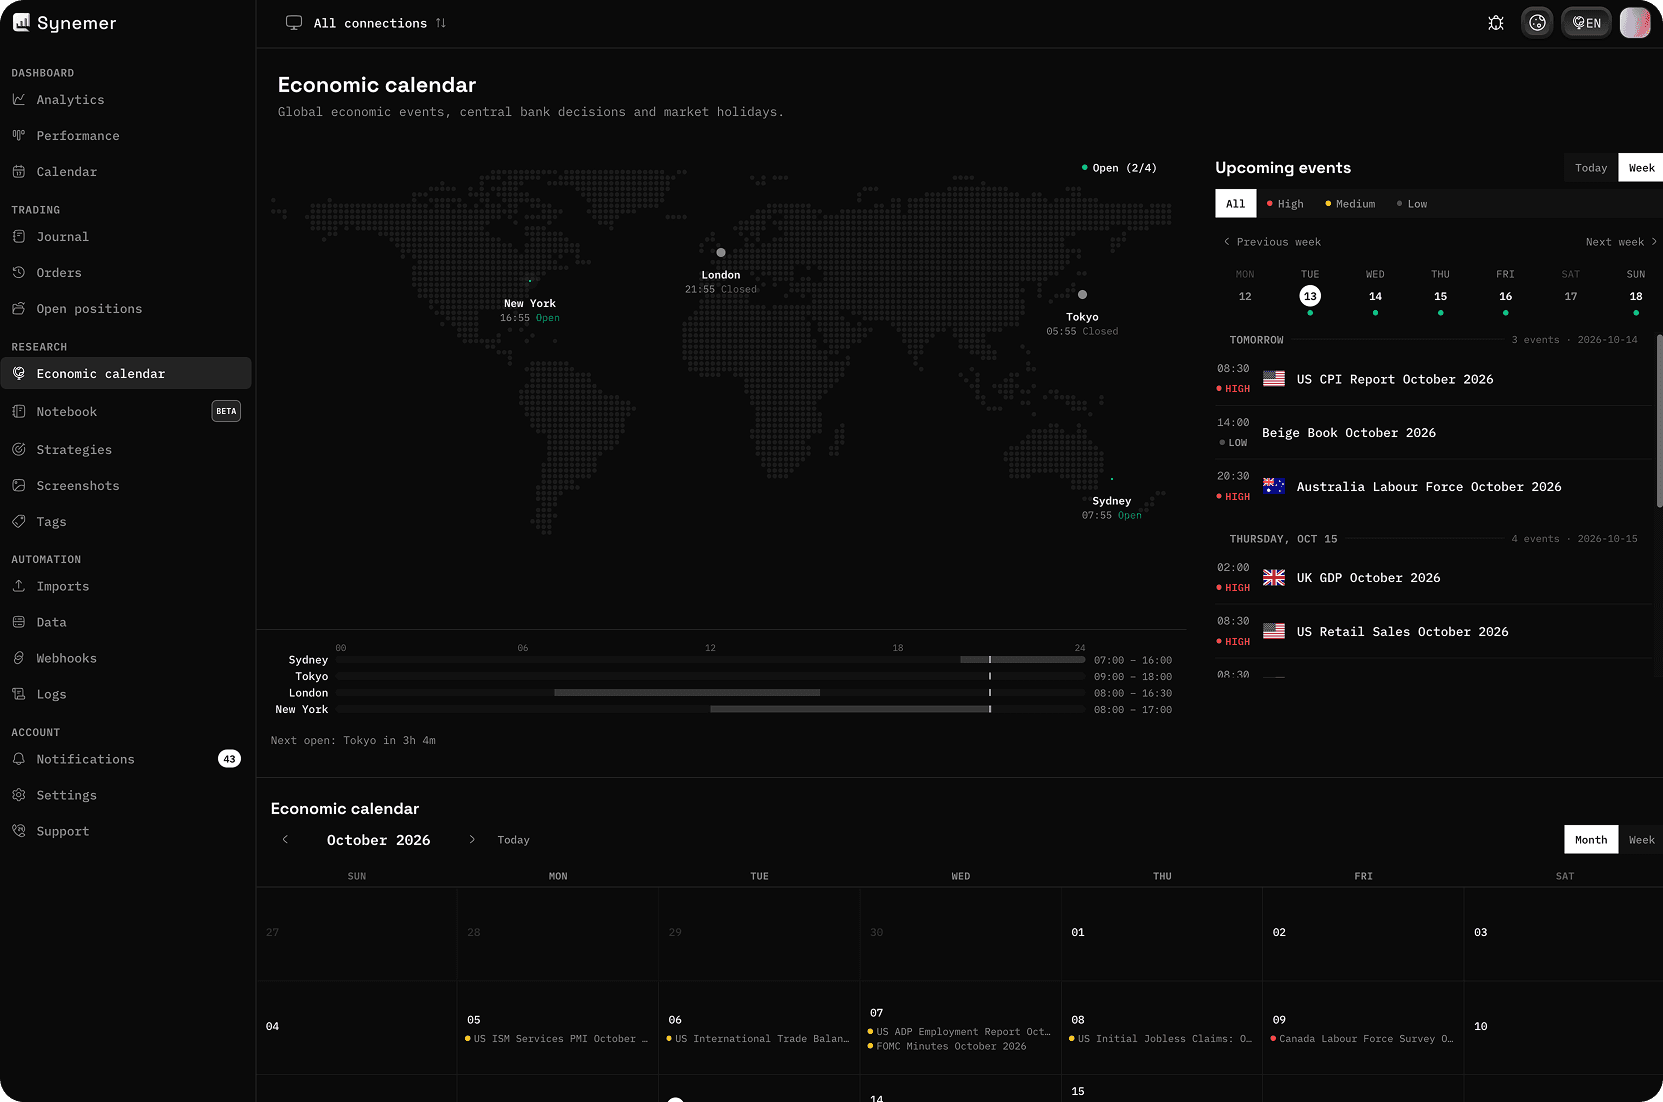Open Notifications with 43 badge
This screenshot has width=1663, height=1102.
click(126, 760)
